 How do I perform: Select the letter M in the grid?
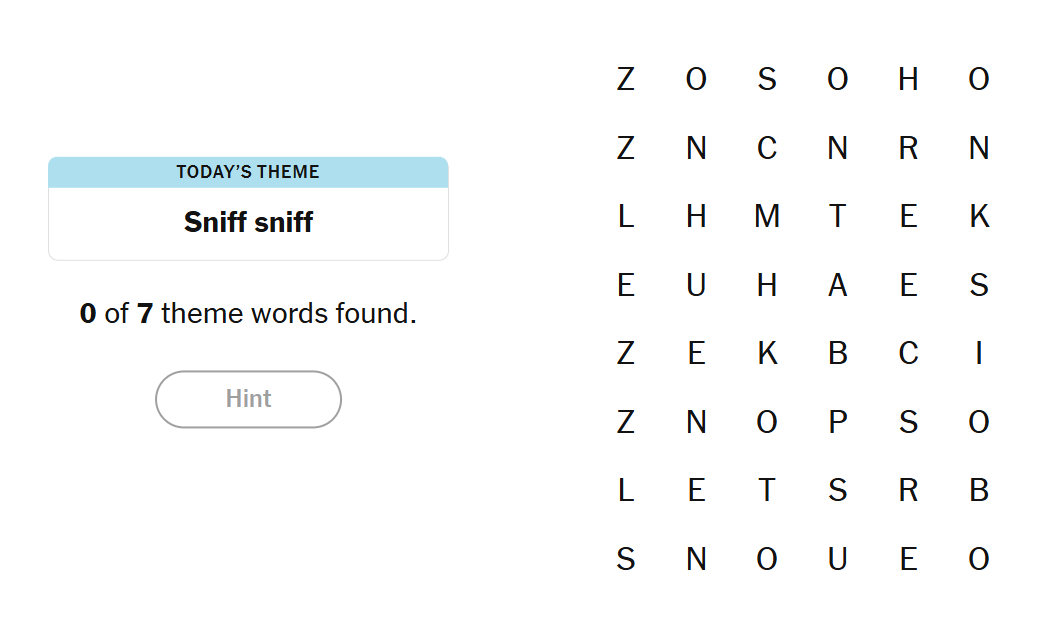[767, 216]
